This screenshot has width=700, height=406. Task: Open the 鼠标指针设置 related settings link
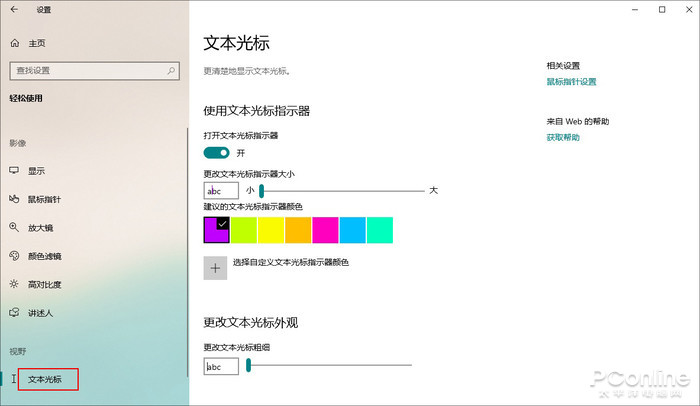click(x=571, y=82)
